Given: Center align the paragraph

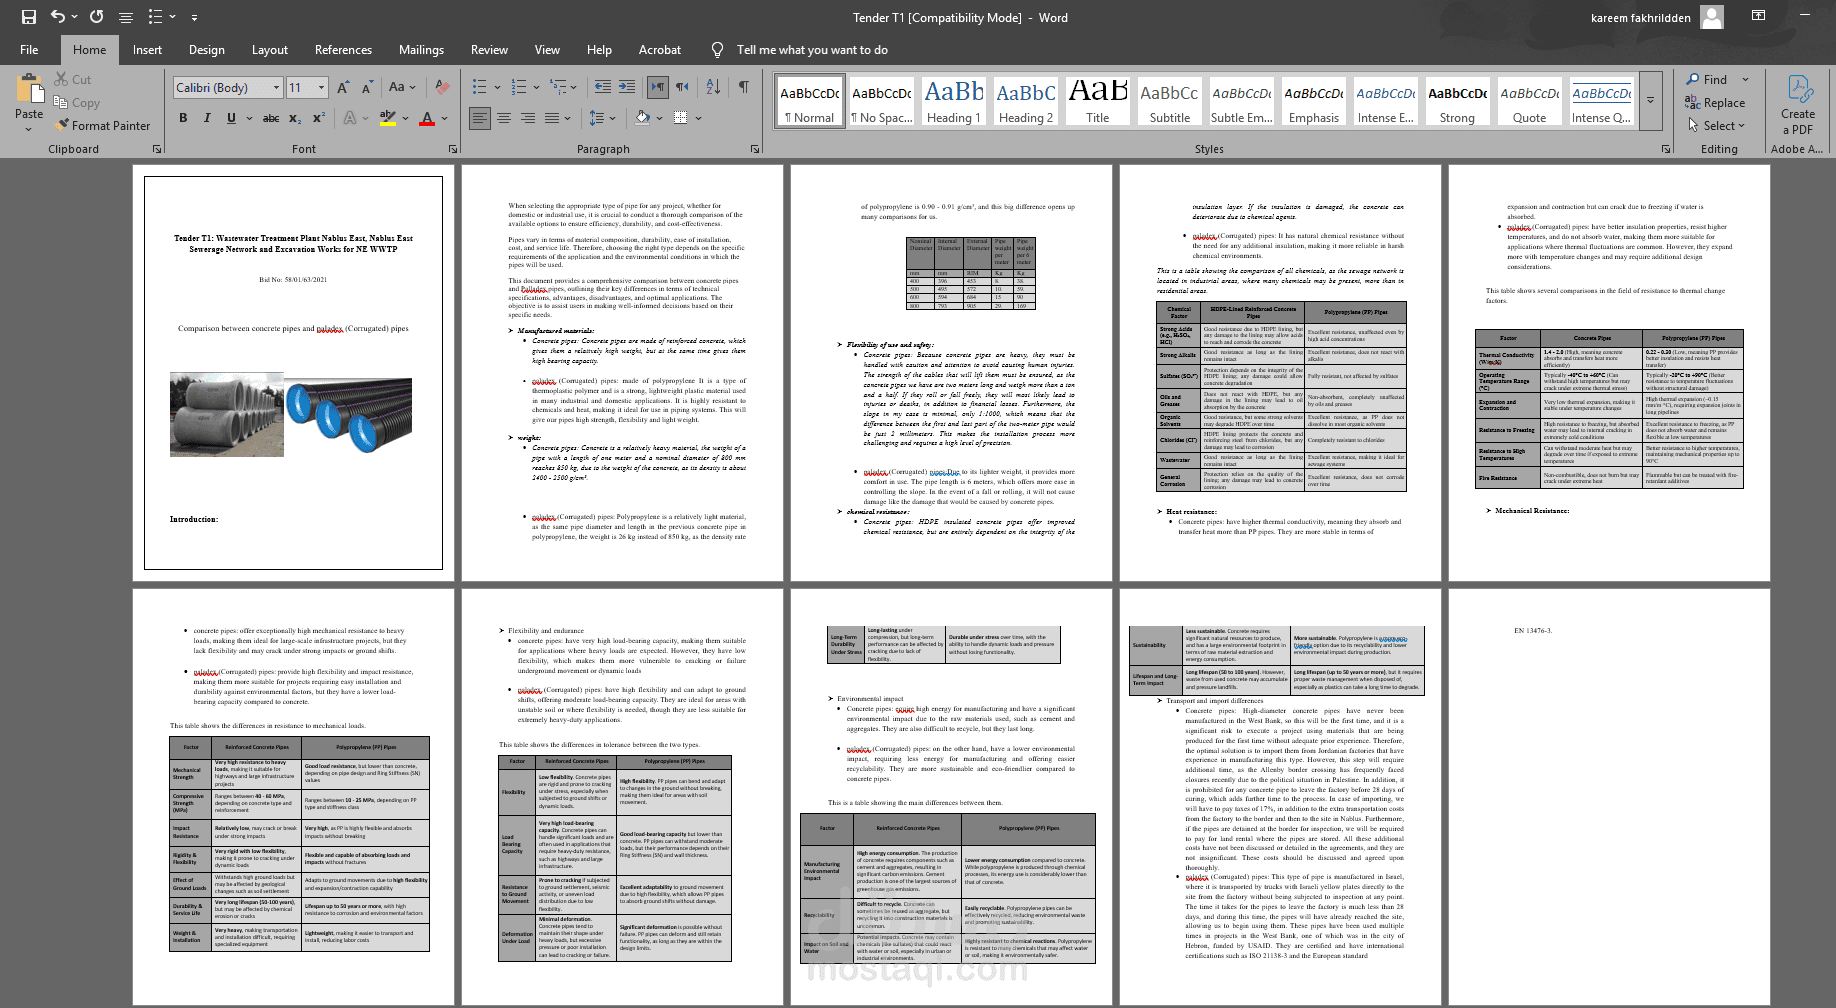Looking at the screenshot, I should 504,118.
